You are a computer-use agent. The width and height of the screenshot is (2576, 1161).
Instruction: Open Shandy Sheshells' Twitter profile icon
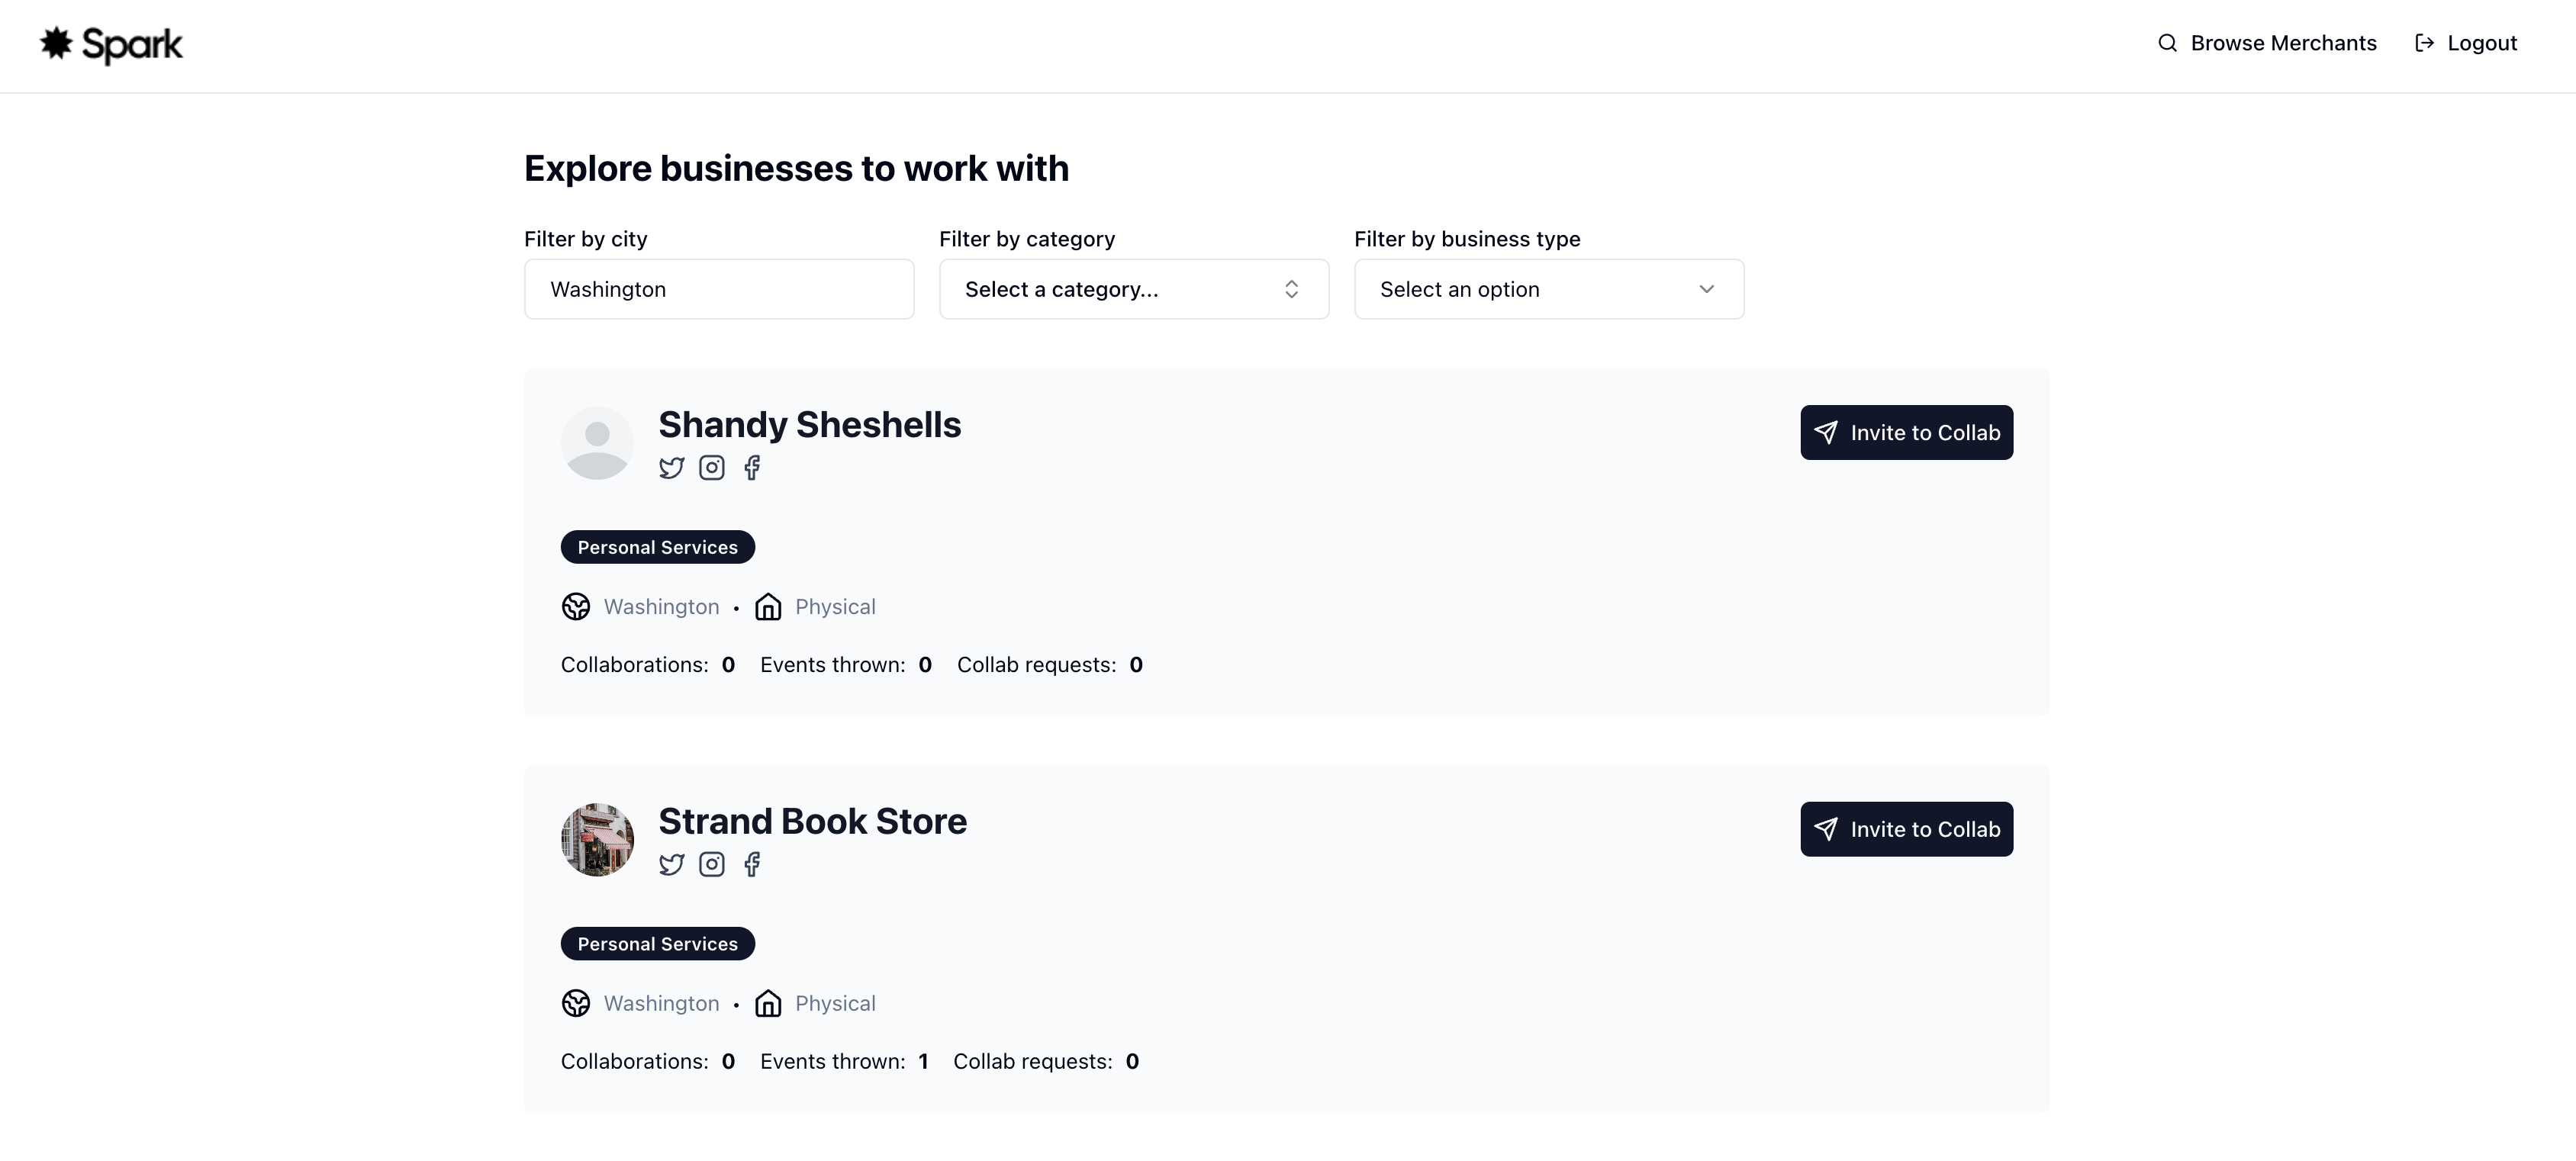671,468
